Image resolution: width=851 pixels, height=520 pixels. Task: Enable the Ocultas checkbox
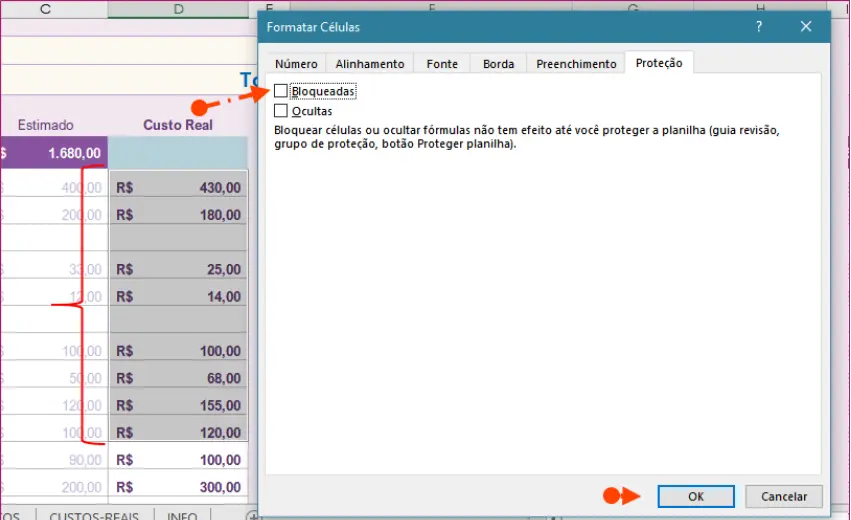click(x=280, y=111)
